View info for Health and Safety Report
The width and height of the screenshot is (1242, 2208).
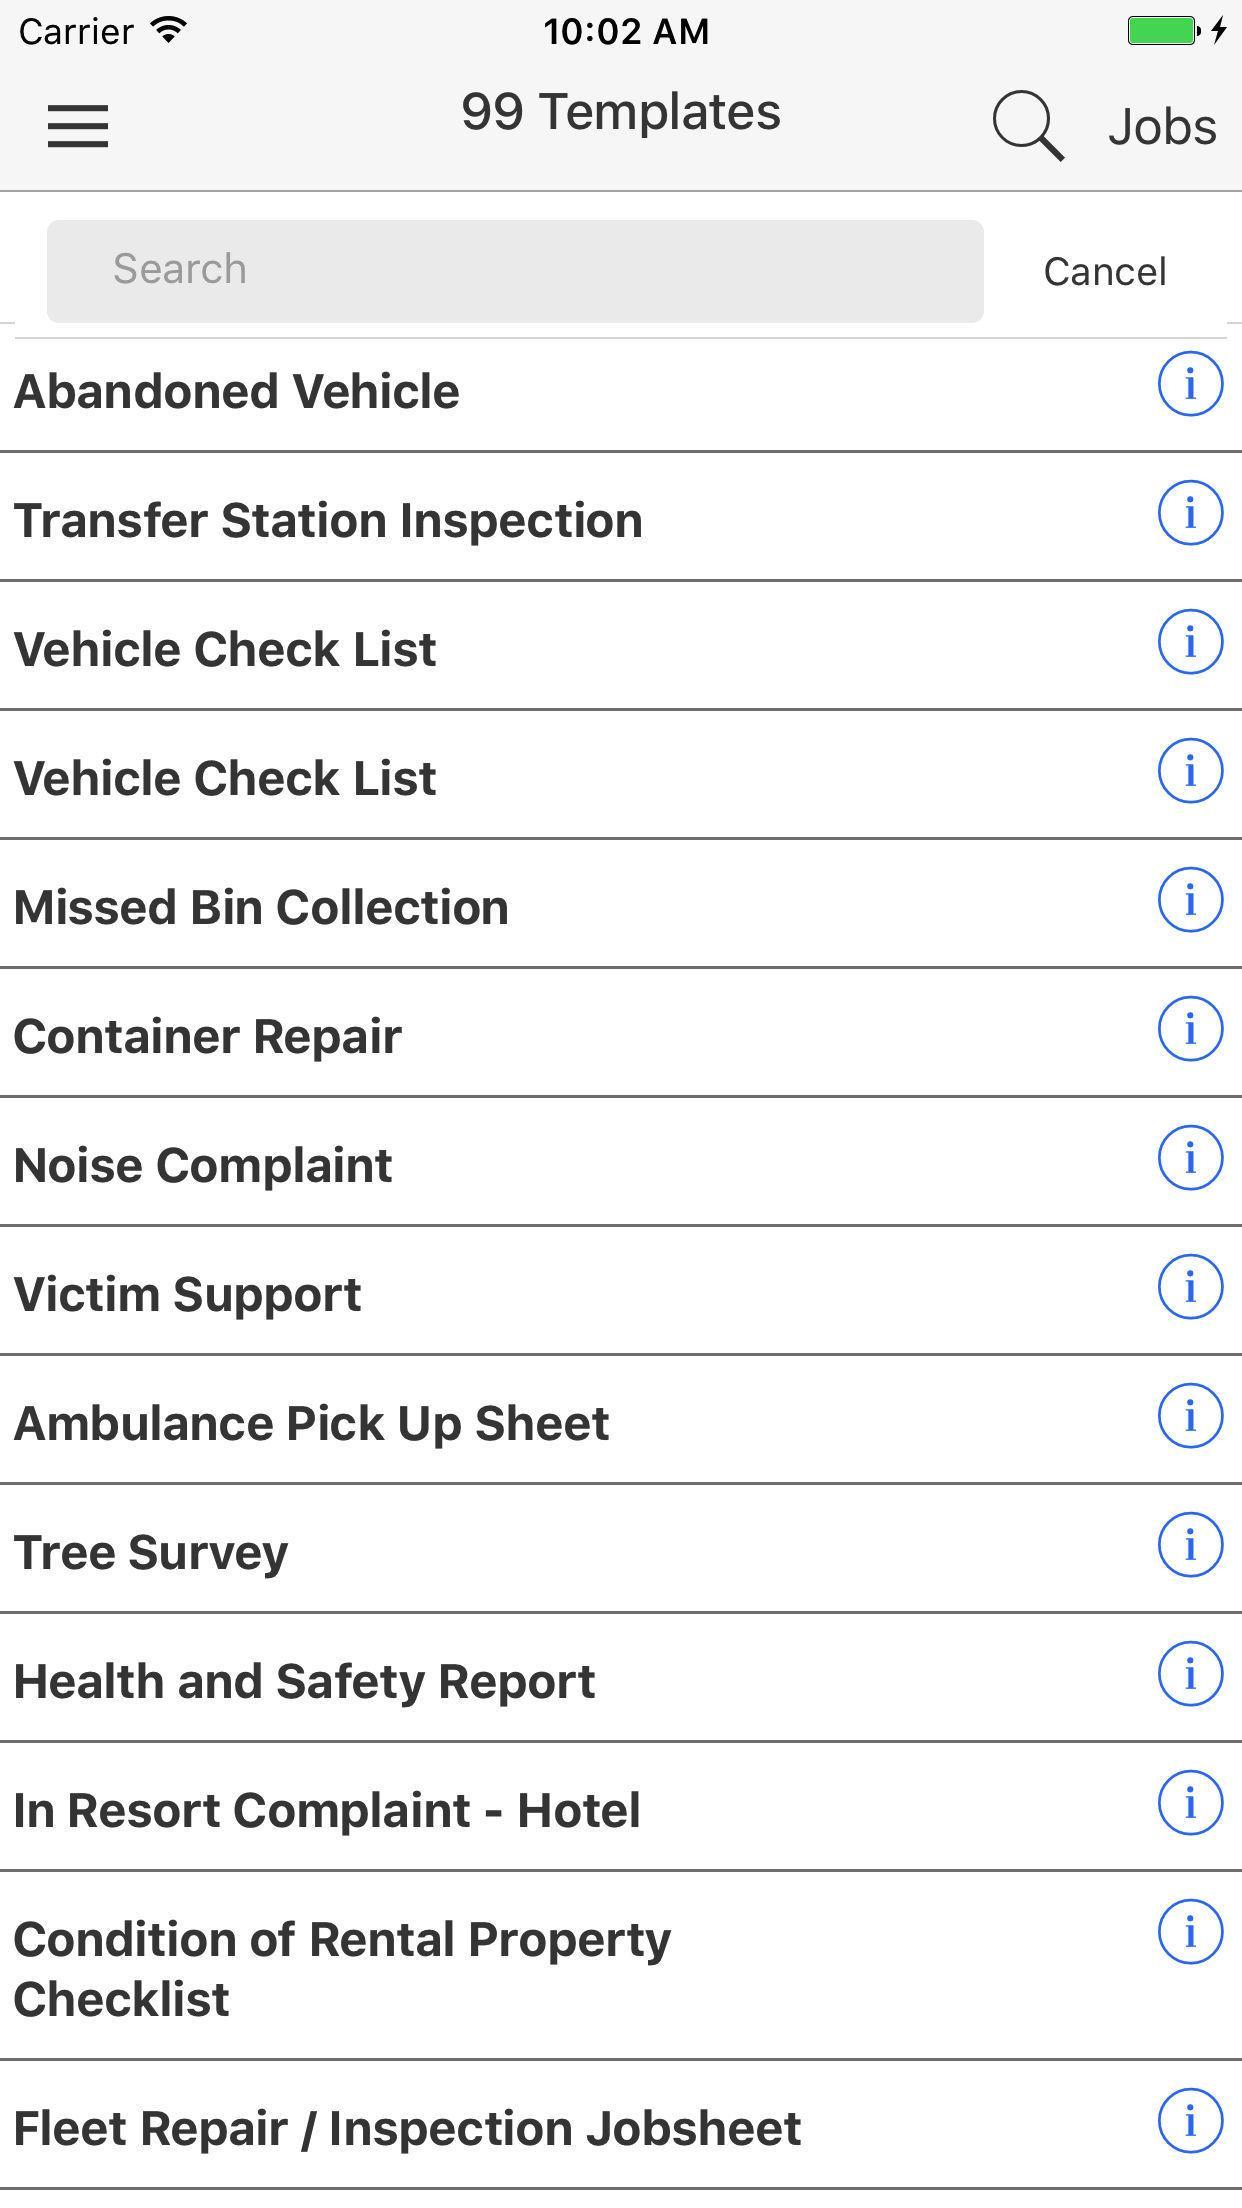click(x=1189, y=1674)
